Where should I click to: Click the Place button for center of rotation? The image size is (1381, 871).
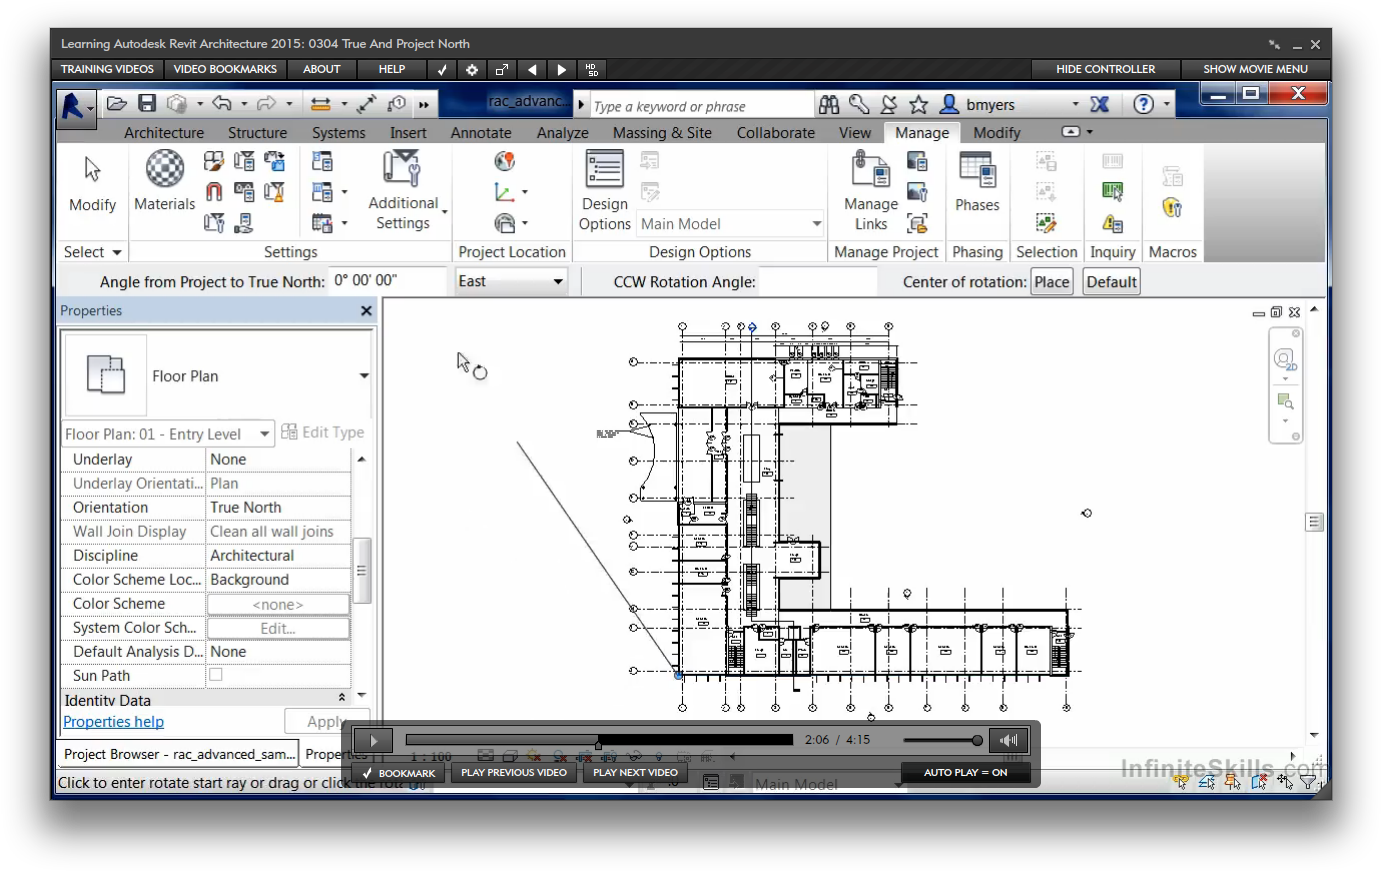coord(1051,282)
